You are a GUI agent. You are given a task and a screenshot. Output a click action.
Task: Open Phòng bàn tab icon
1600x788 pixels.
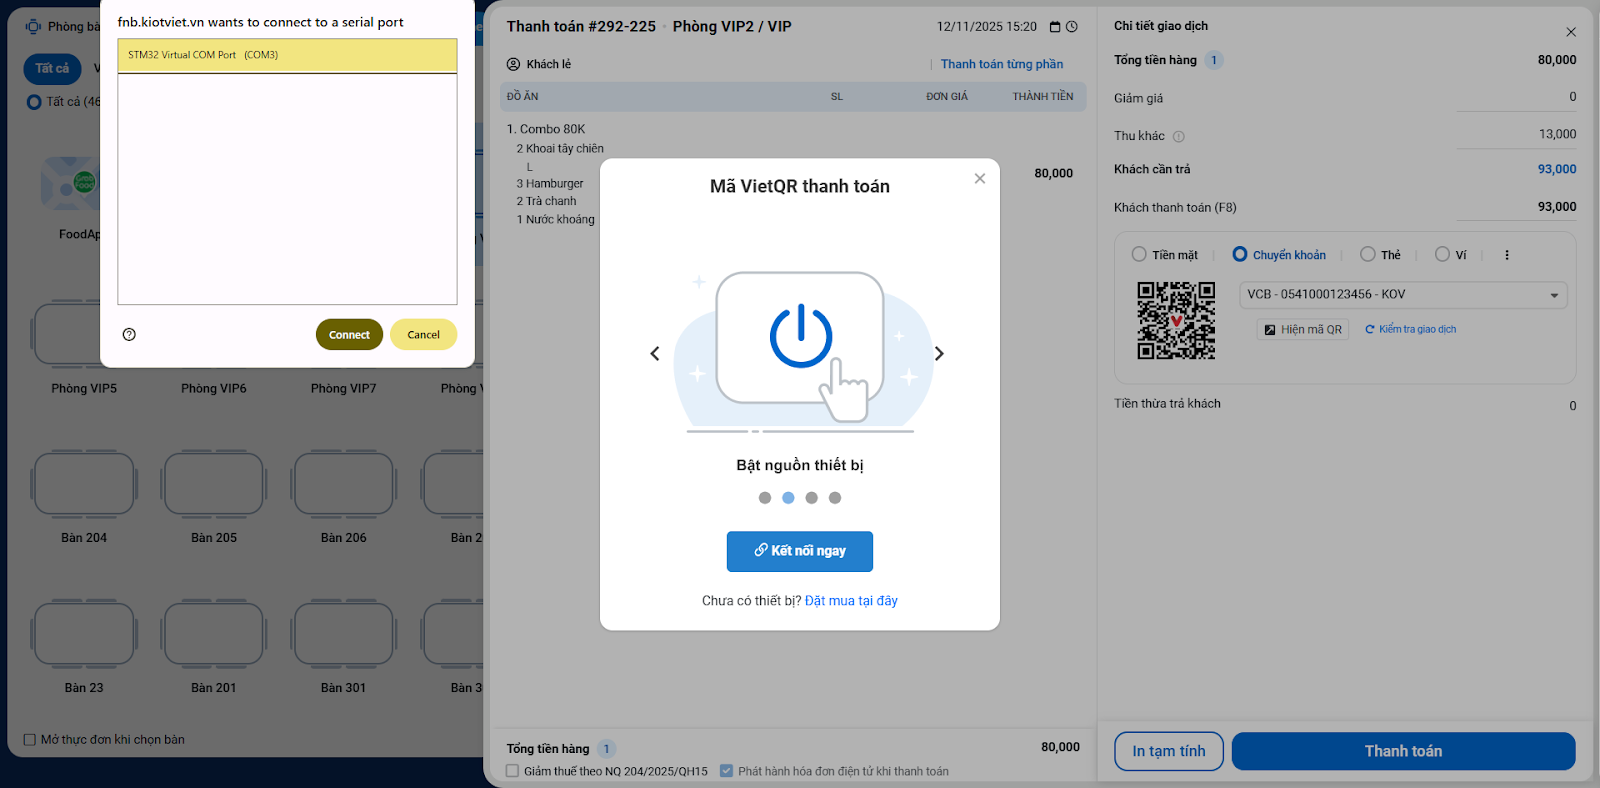(x=33, y=26)
